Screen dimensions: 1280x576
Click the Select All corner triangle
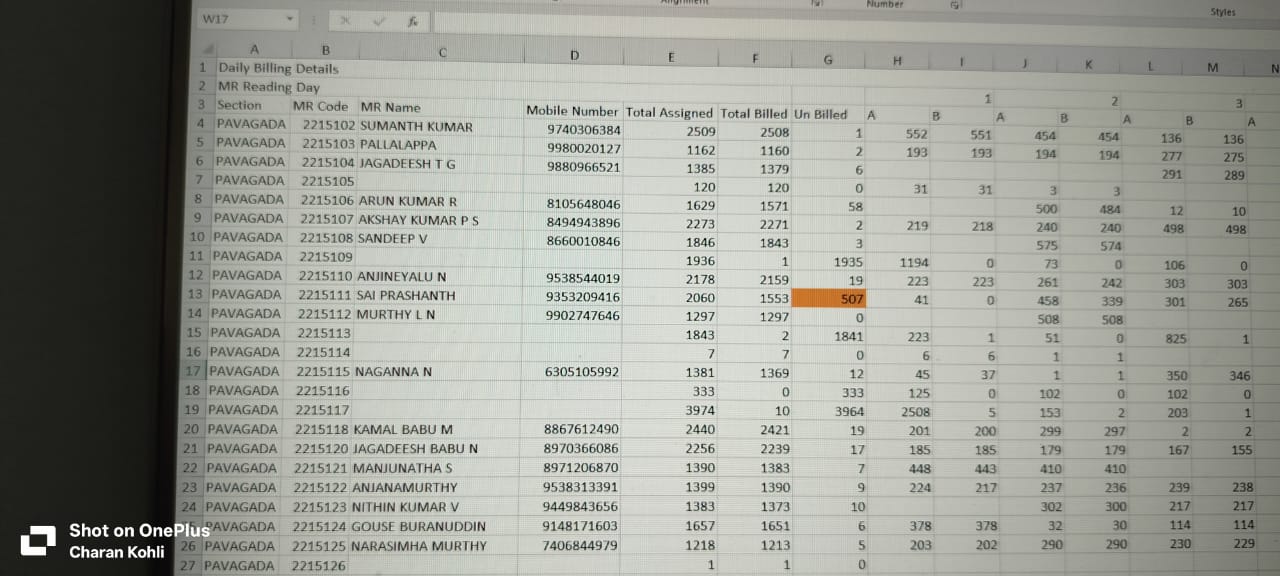[207, 49]
